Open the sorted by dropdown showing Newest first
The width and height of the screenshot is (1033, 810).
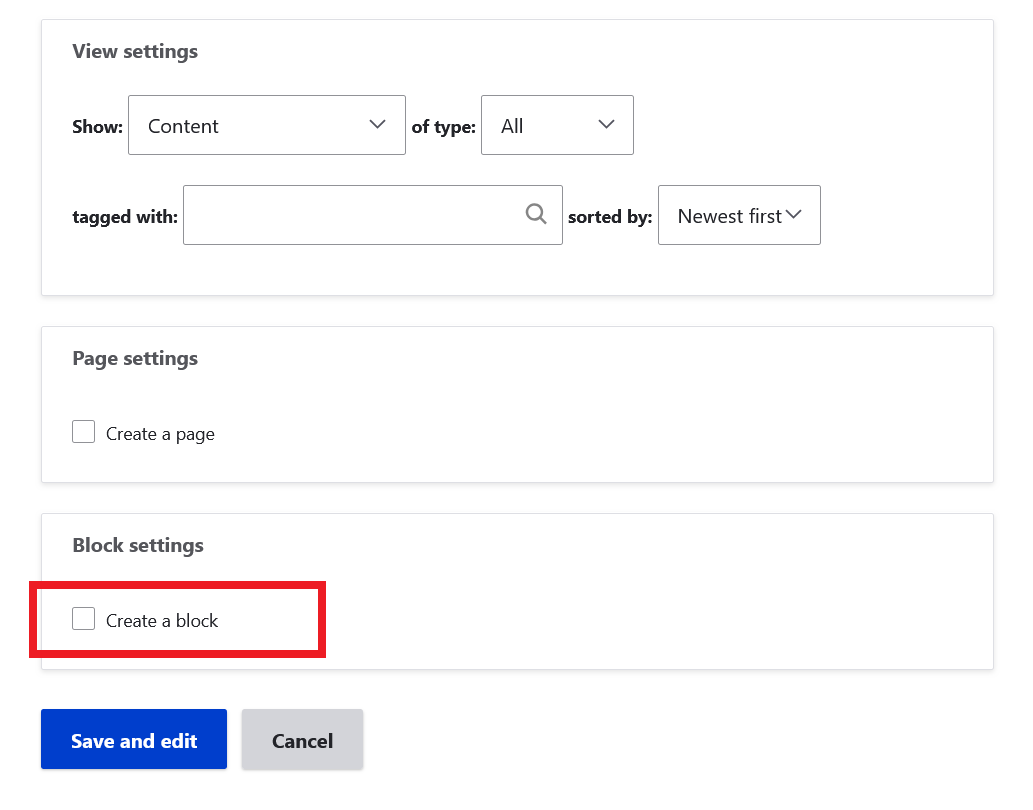739,214
